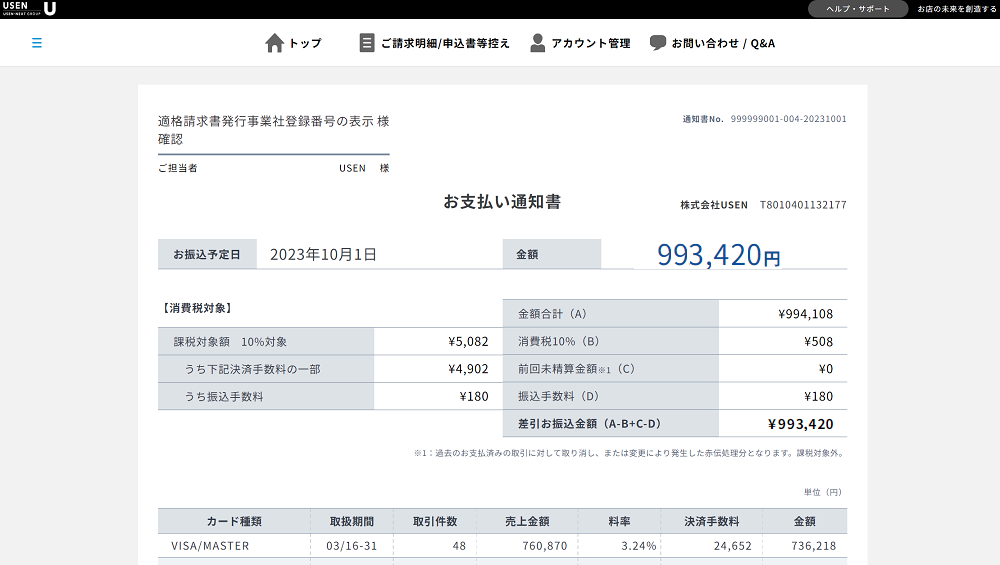Select お問い合わせ / Q&A text link
The image size is (1000, 565).
coord(723,43)
